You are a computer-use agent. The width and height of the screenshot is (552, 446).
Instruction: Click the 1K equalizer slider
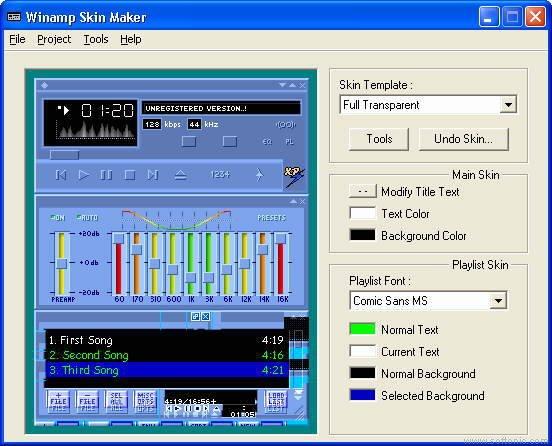coord(191,263)
